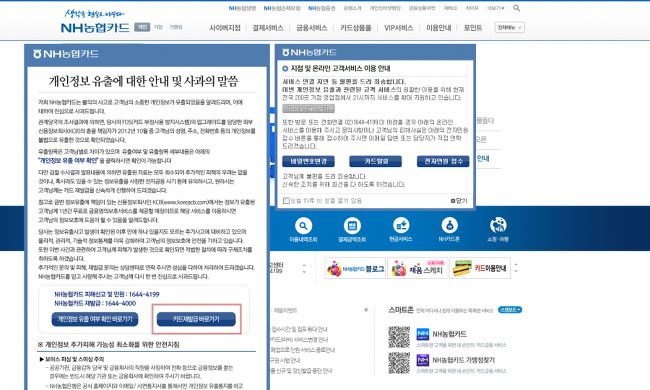
Task: Click the banner list down arrow
Action: [516, 271]
